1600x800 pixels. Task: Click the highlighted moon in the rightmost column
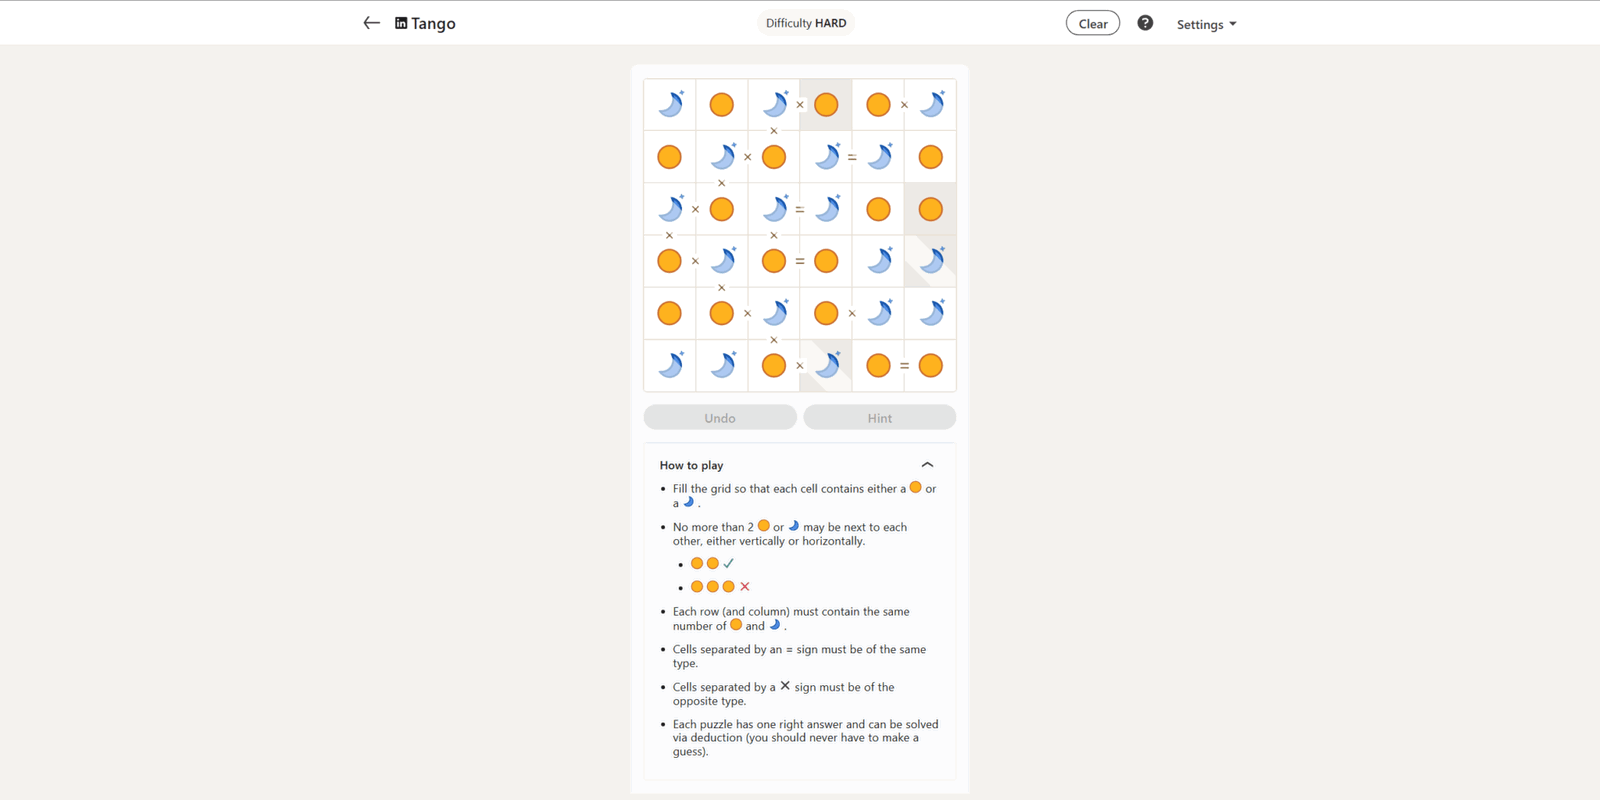pos(931,261)
